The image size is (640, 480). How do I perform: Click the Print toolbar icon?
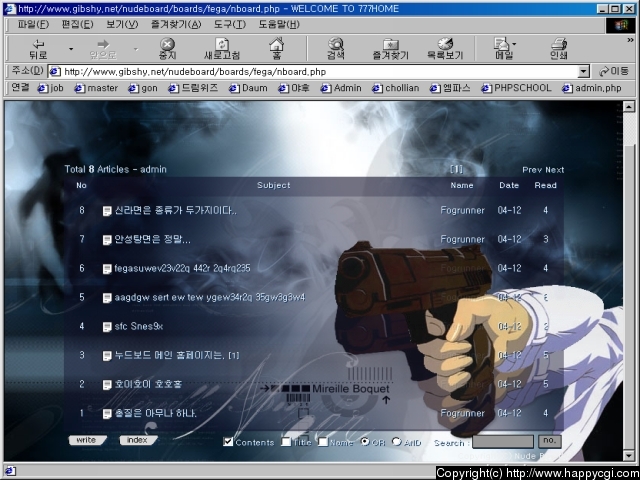pos(559,44)
